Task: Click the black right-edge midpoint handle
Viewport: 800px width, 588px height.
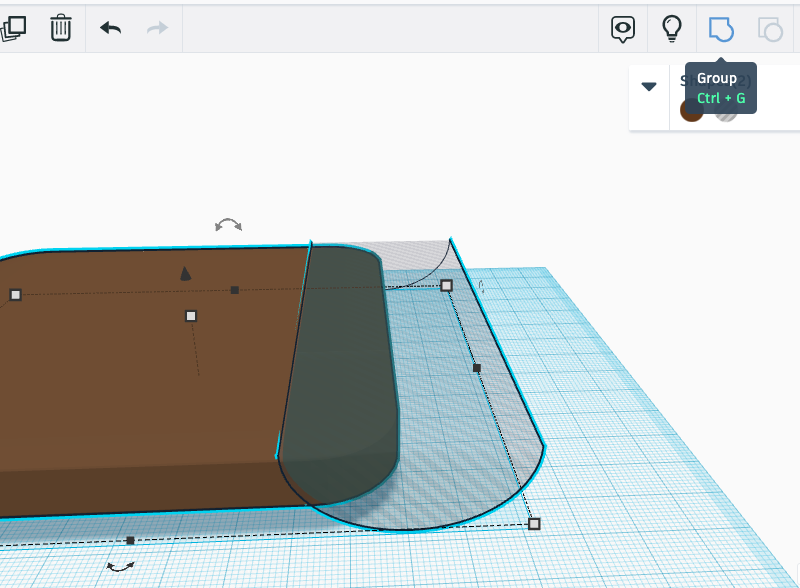Action: [477, 368]
